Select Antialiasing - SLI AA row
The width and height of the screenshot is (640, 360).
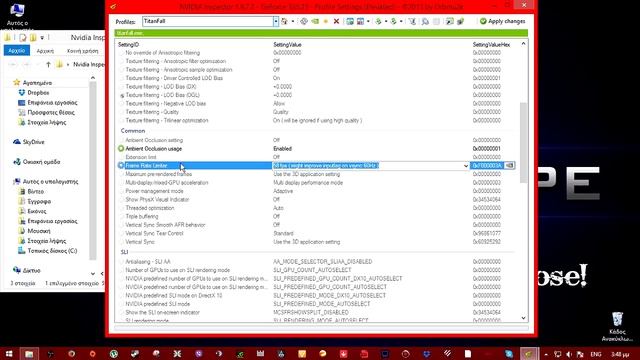(316, 261)
